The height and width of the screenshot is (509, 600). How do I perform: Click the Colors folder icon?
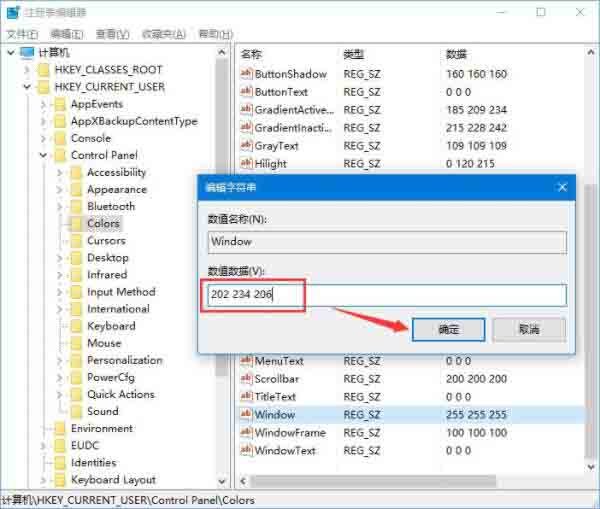tap(76, 224)
